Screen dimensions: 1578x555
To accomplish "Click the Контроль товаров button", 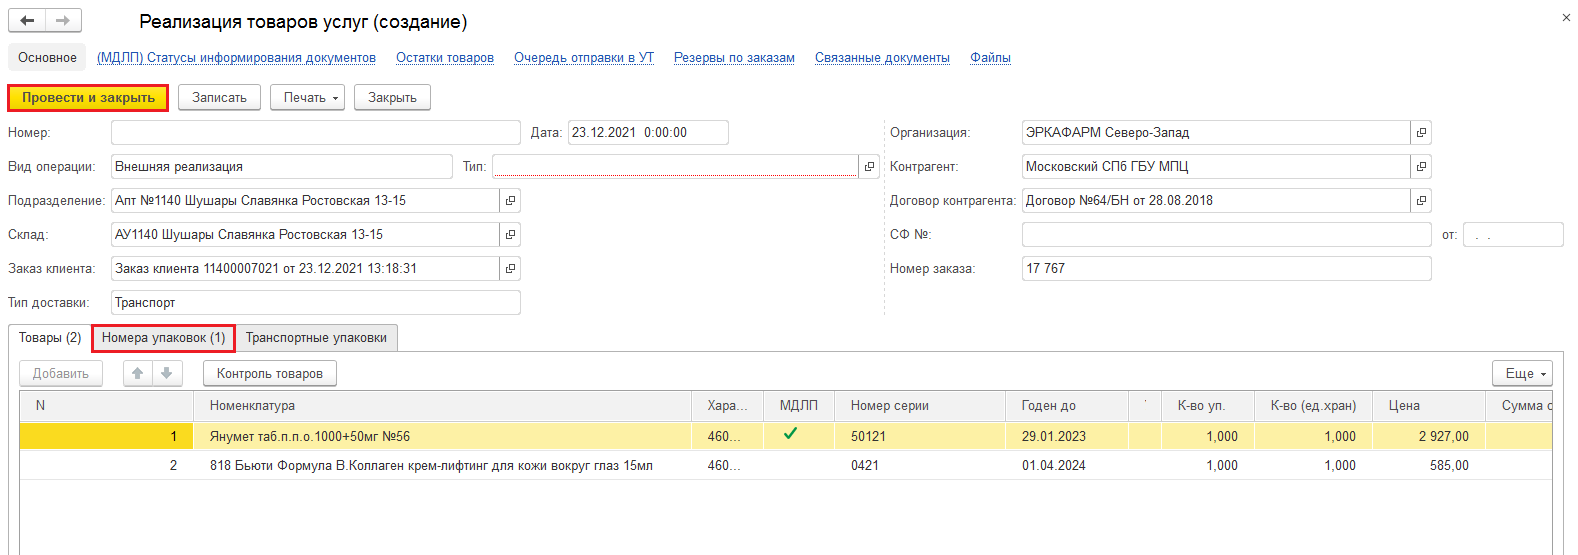I will (x=270, y=373).
